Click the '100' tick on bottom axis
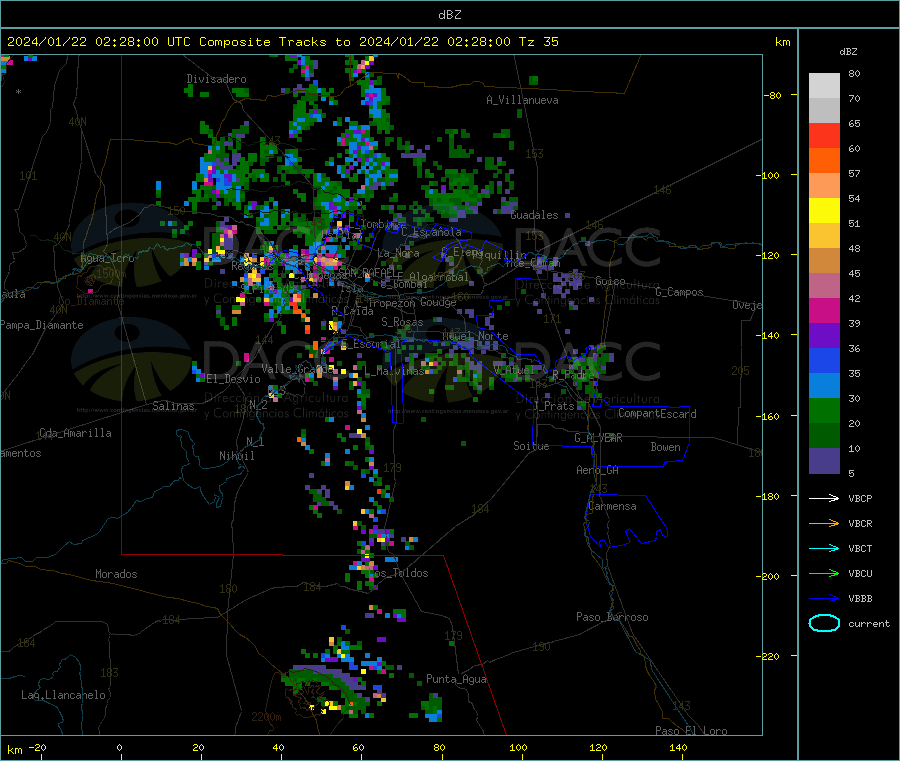The width and height of the screenshot is (900, 761). tap(518, 747)
